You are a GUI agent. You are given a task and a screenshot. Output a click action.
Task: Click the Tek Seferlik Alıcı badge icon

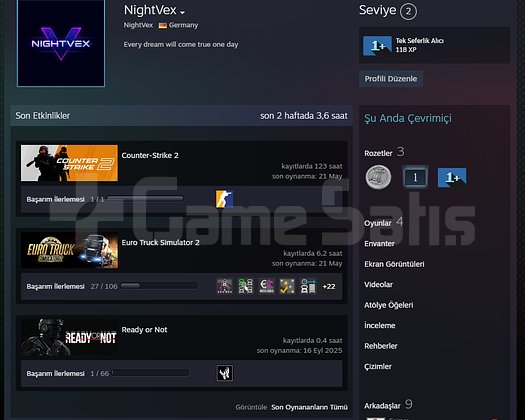coord(377,45)
